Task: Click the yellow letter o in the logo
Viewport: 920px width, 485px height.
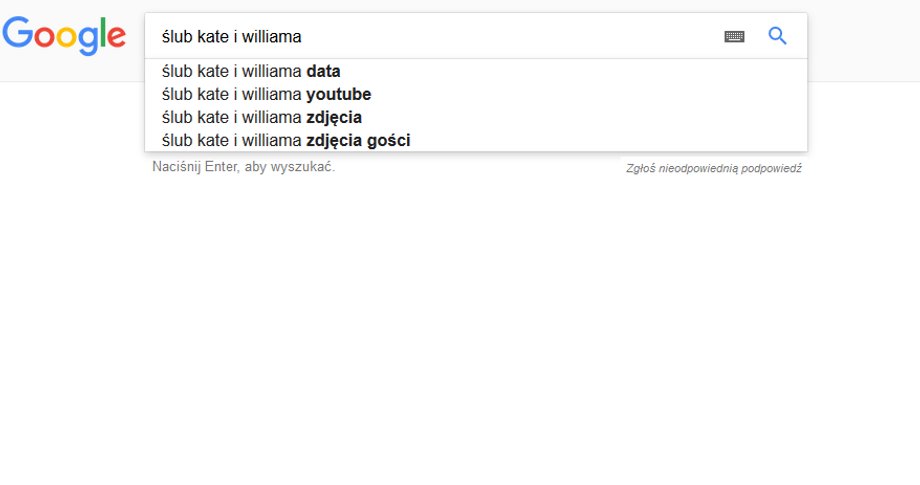Action: 67,36
